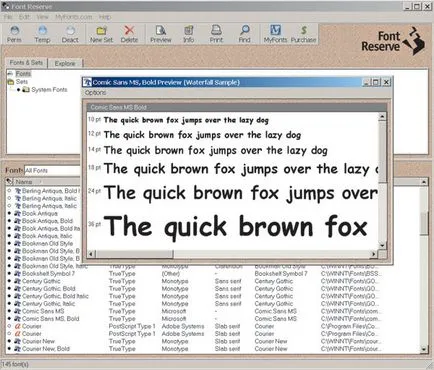Open the Help menu
Screen dimensions: 434x370
click(x=105, y=17)
